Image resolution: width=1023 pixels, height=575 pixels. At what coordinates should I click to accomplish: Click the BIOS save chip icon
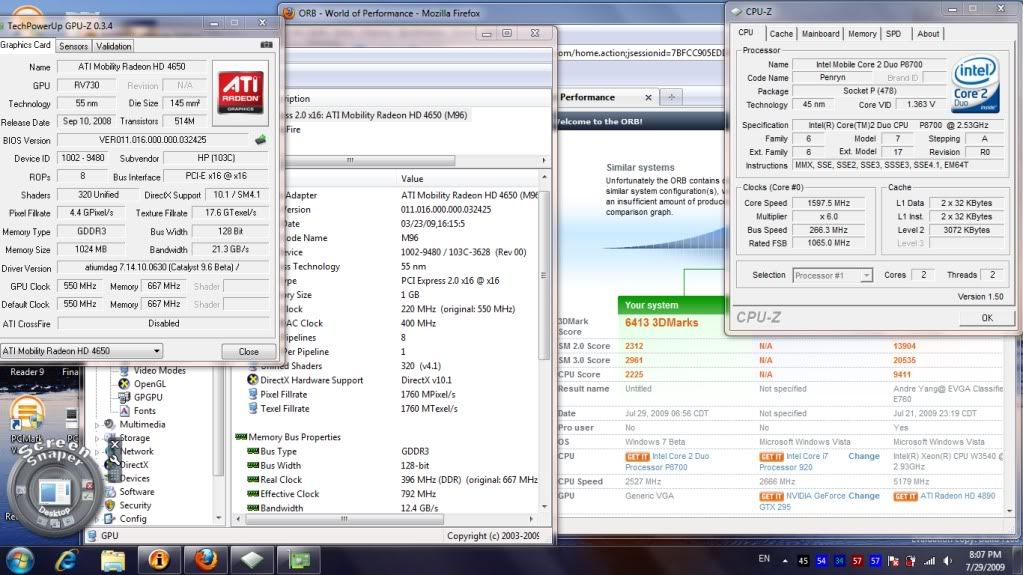point(261,140)
